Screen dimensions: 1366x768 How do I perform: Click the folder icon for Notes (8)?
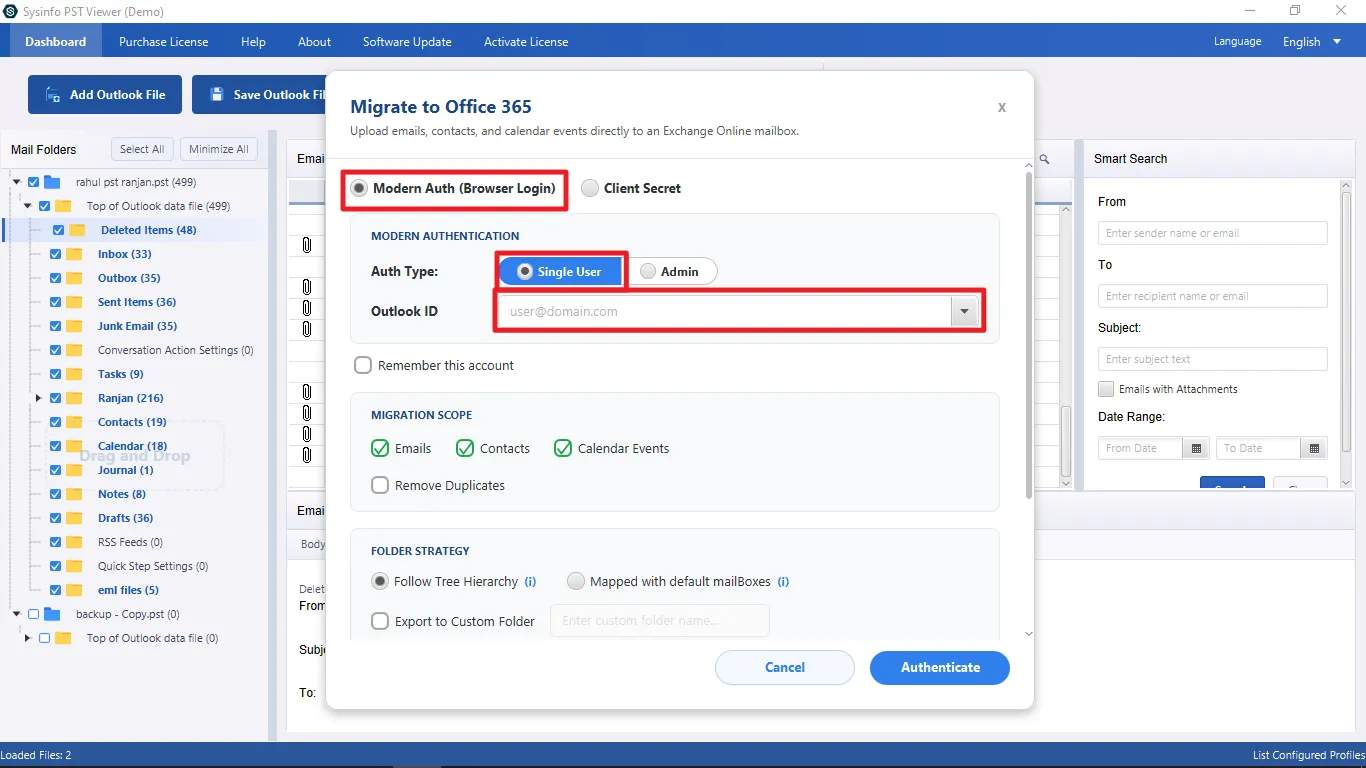pos(74,494)
